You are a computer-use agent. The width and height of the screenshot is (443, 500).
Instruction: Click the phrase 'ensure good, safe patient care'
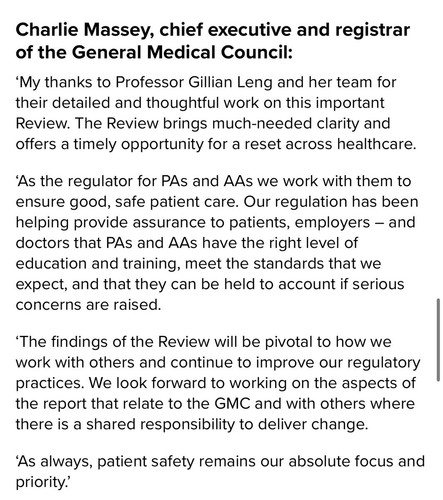click(127, 202)
